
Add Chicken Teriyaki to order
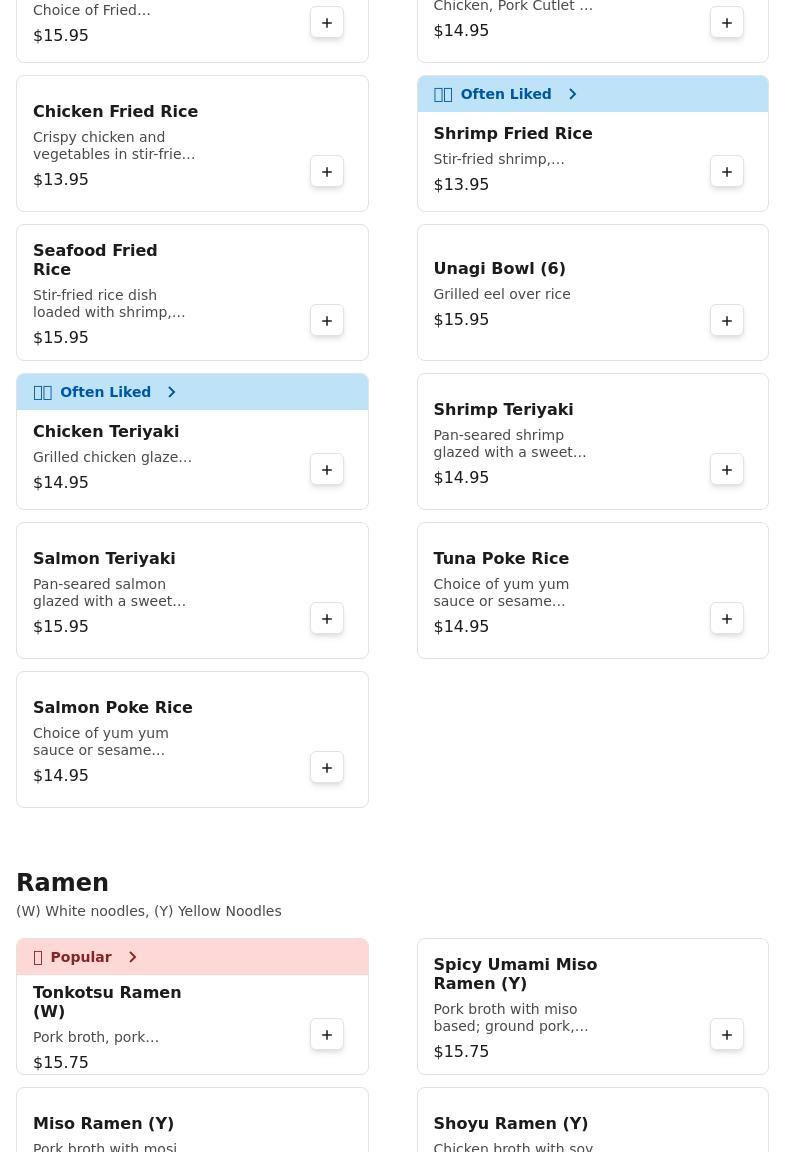coord(327,470)
